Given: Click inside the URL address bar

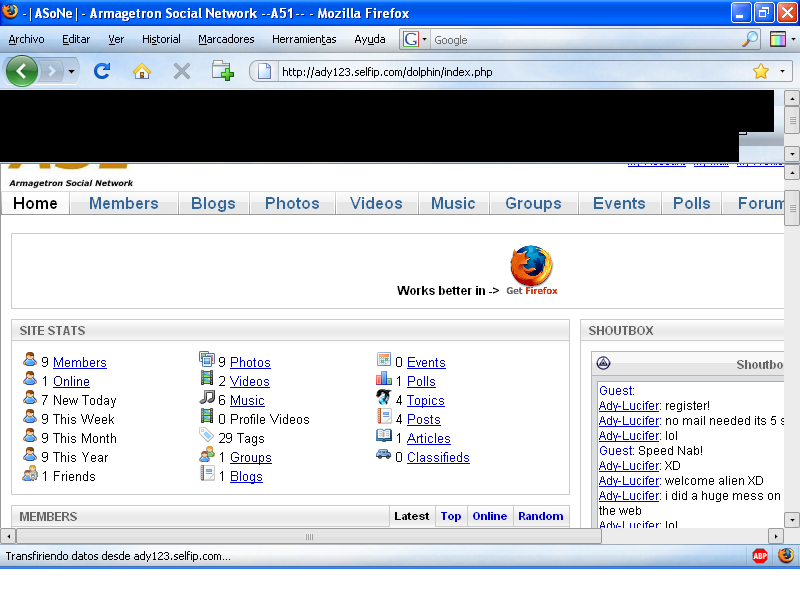Looking at the screenshot, I should point(500,72).
